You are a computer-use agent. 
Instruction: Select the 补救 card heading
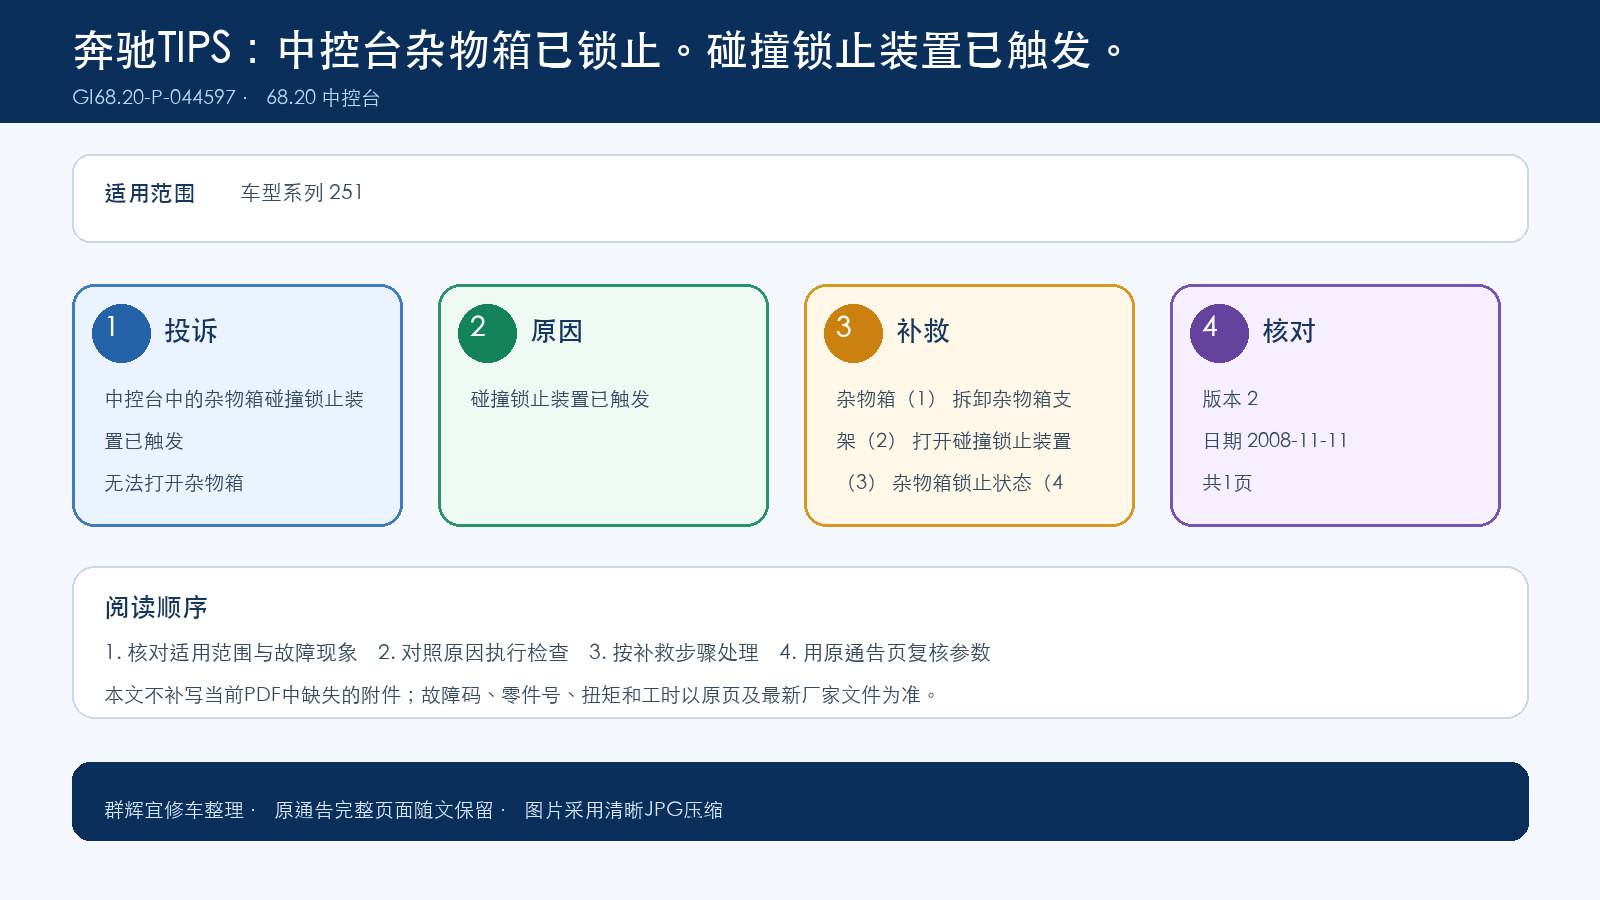click(923, 331)
